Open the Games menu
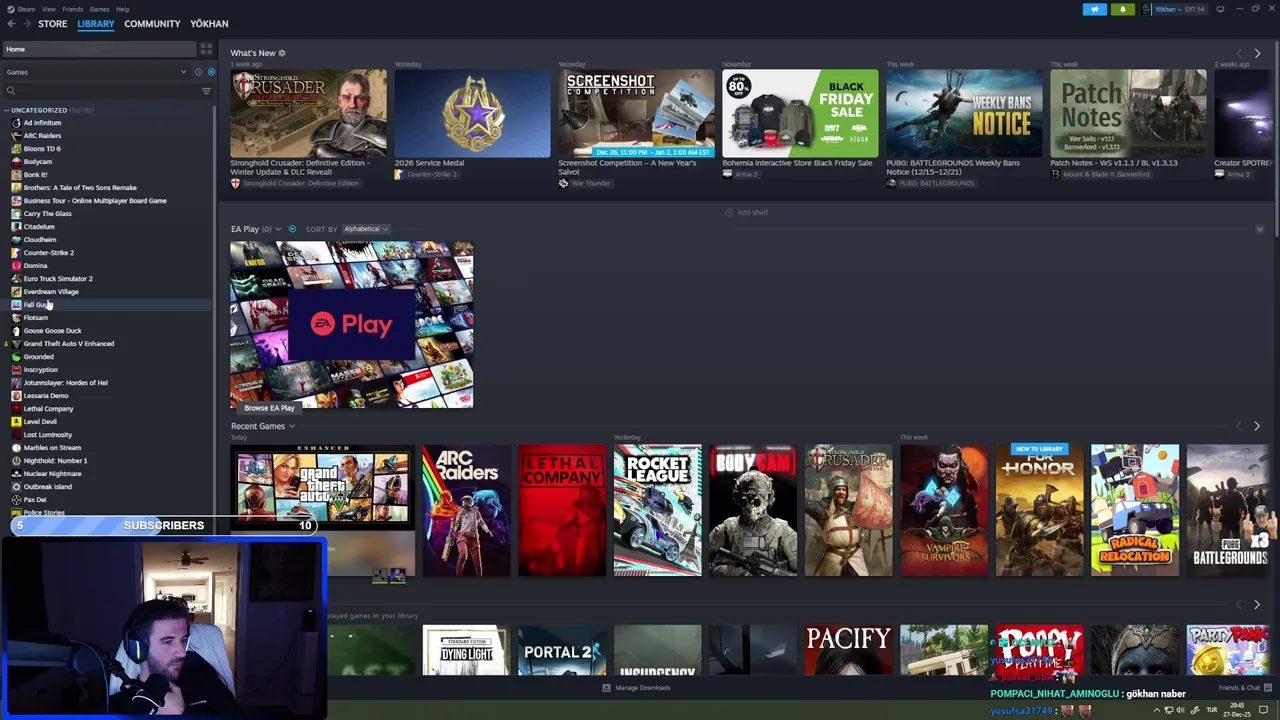 (99, 9)
